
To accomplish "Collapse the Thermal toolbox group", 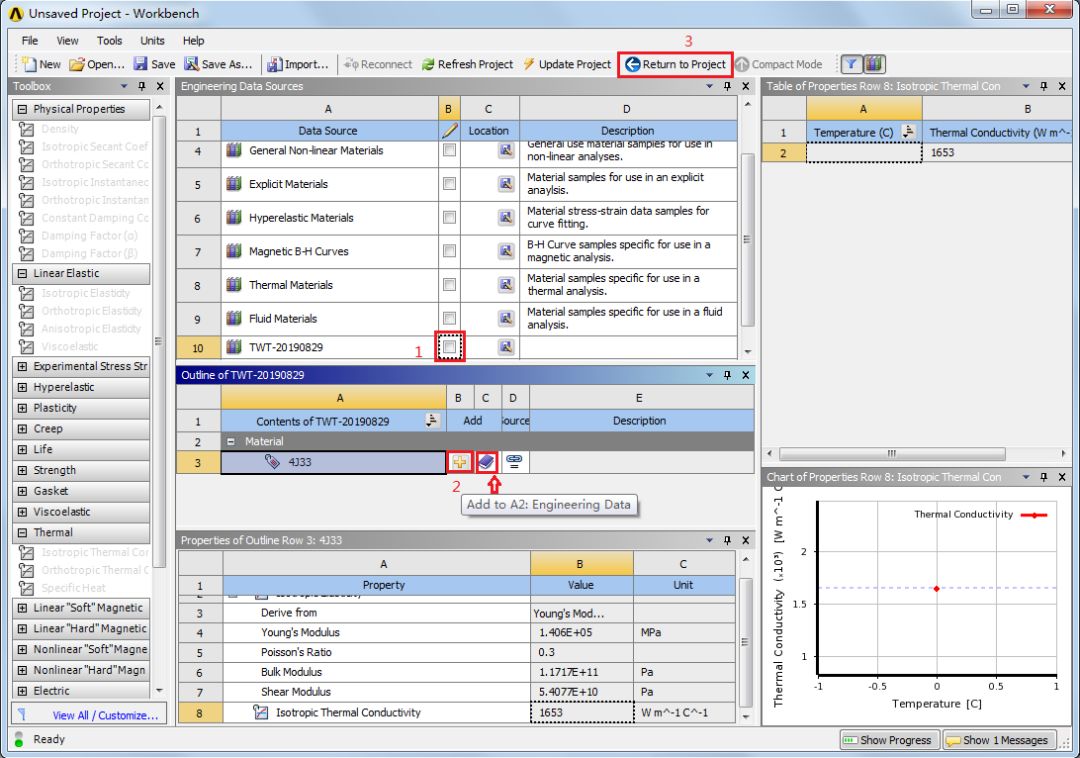I will click(22, 532).
